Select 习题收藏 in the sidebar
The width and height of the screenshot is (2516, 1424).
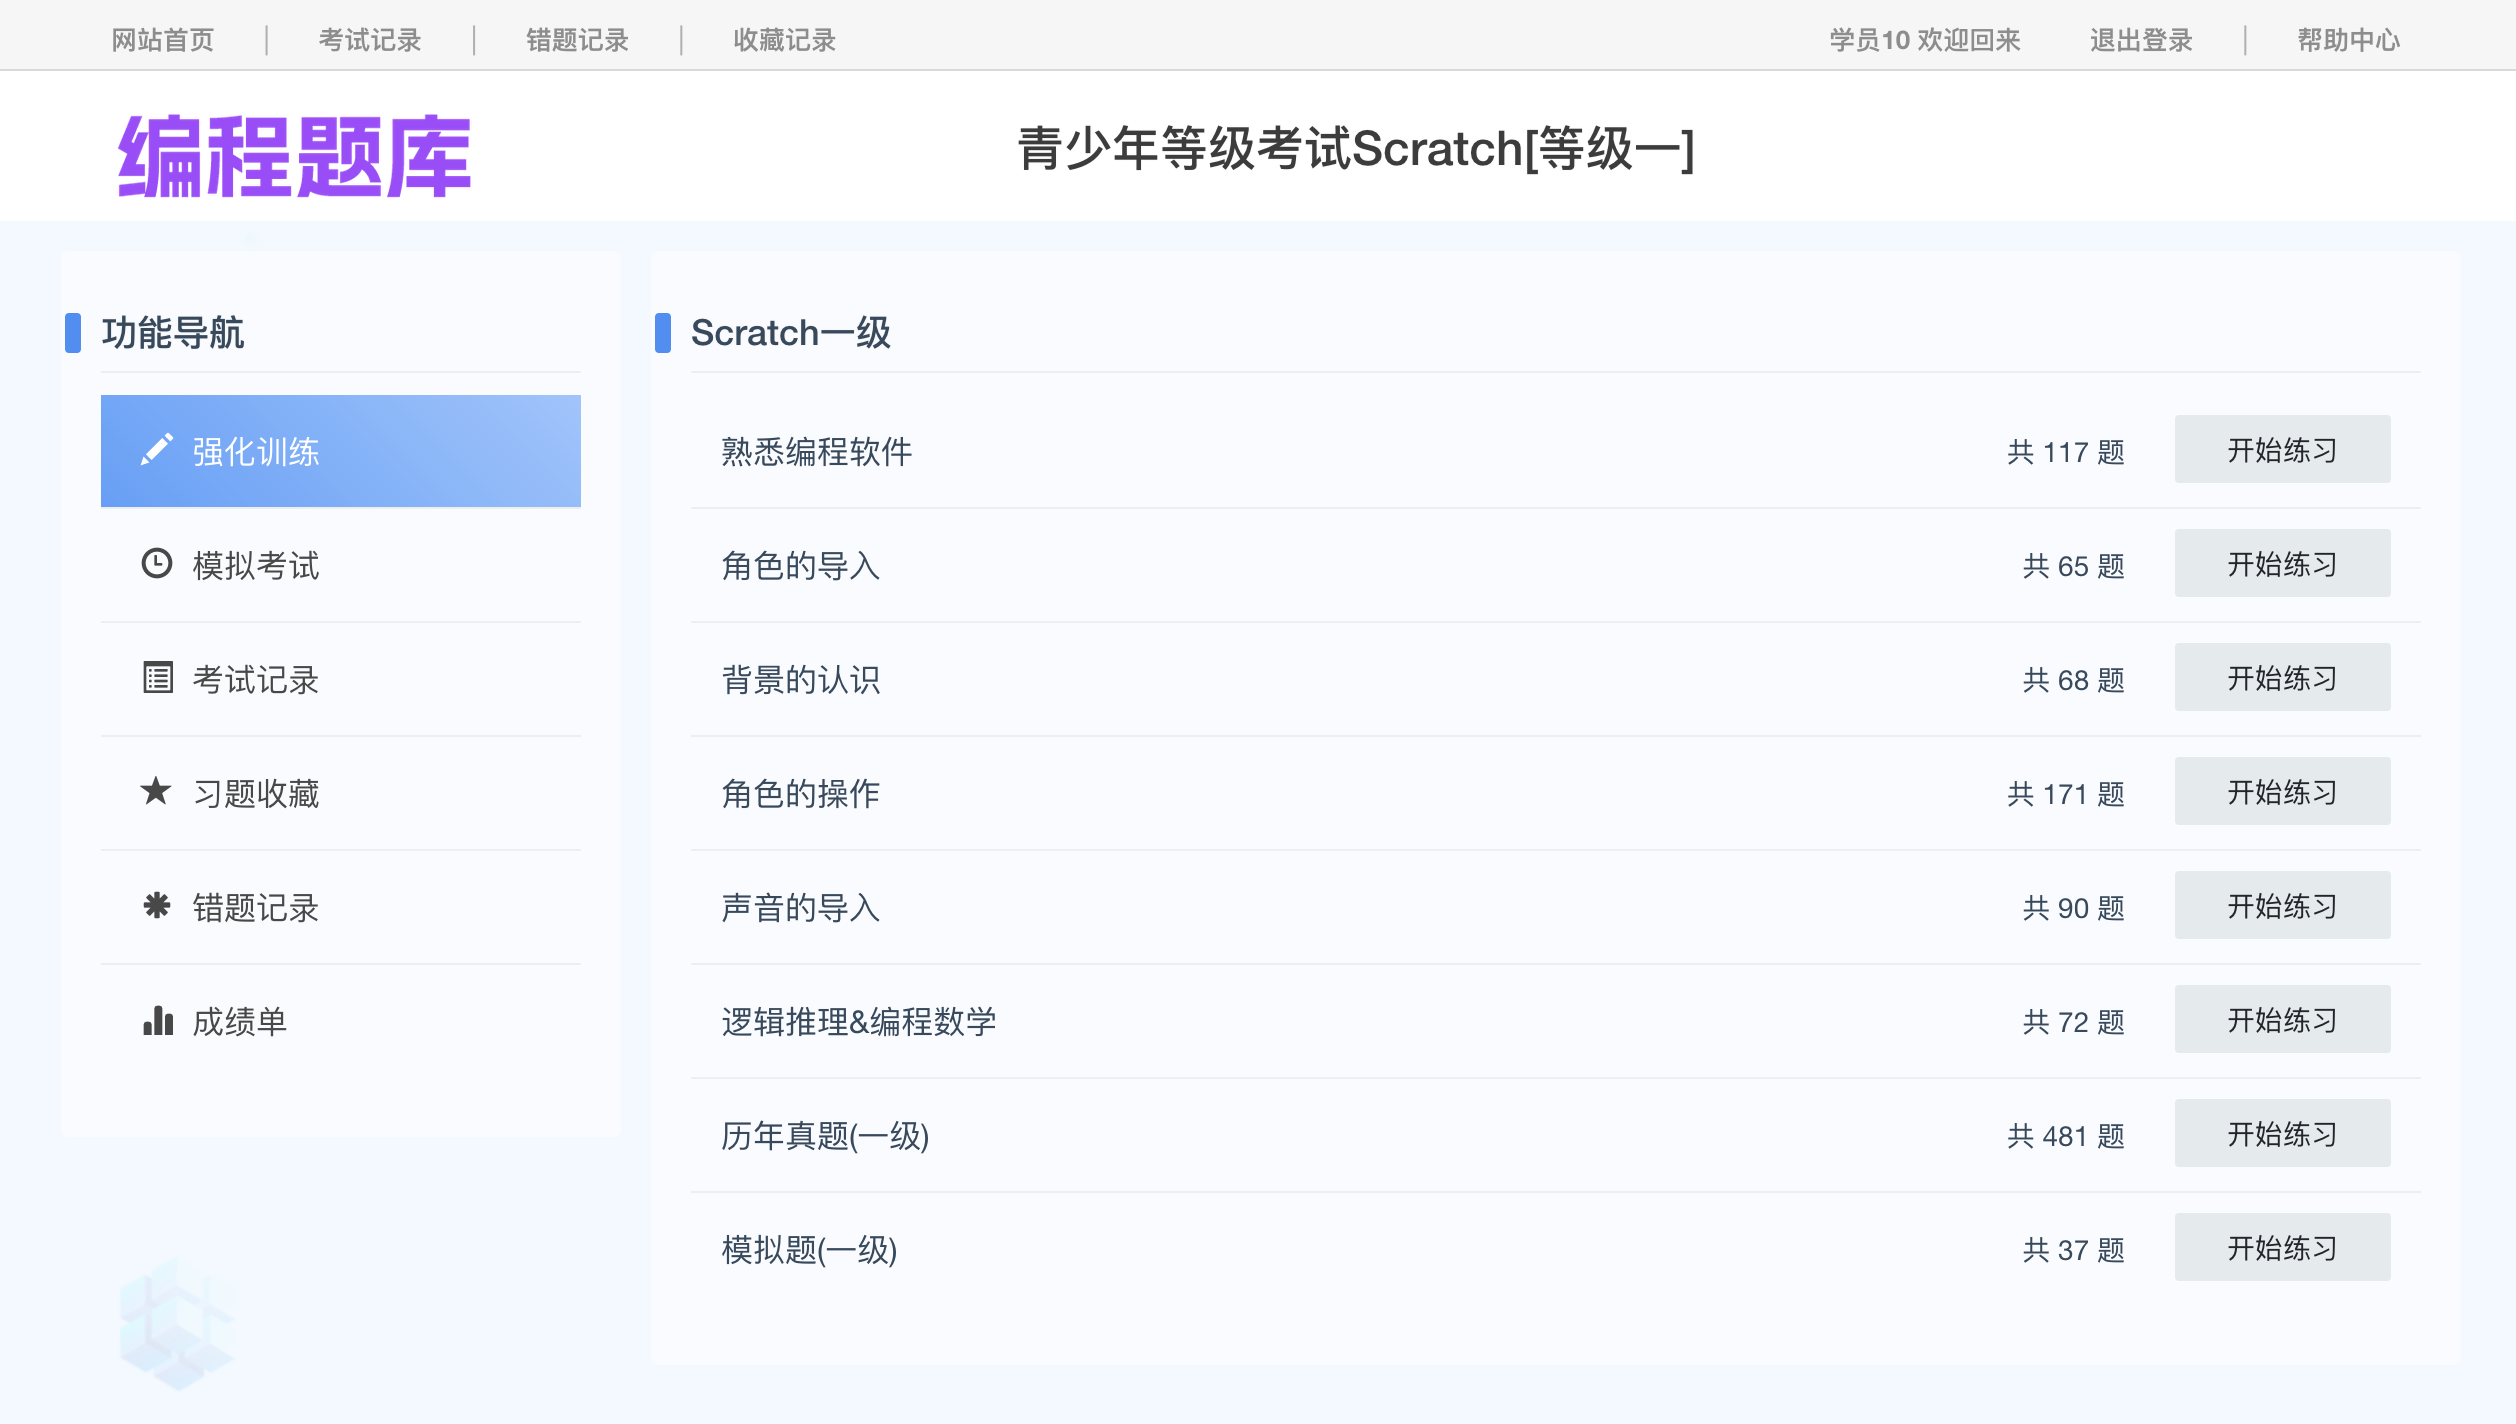point(341,793)
